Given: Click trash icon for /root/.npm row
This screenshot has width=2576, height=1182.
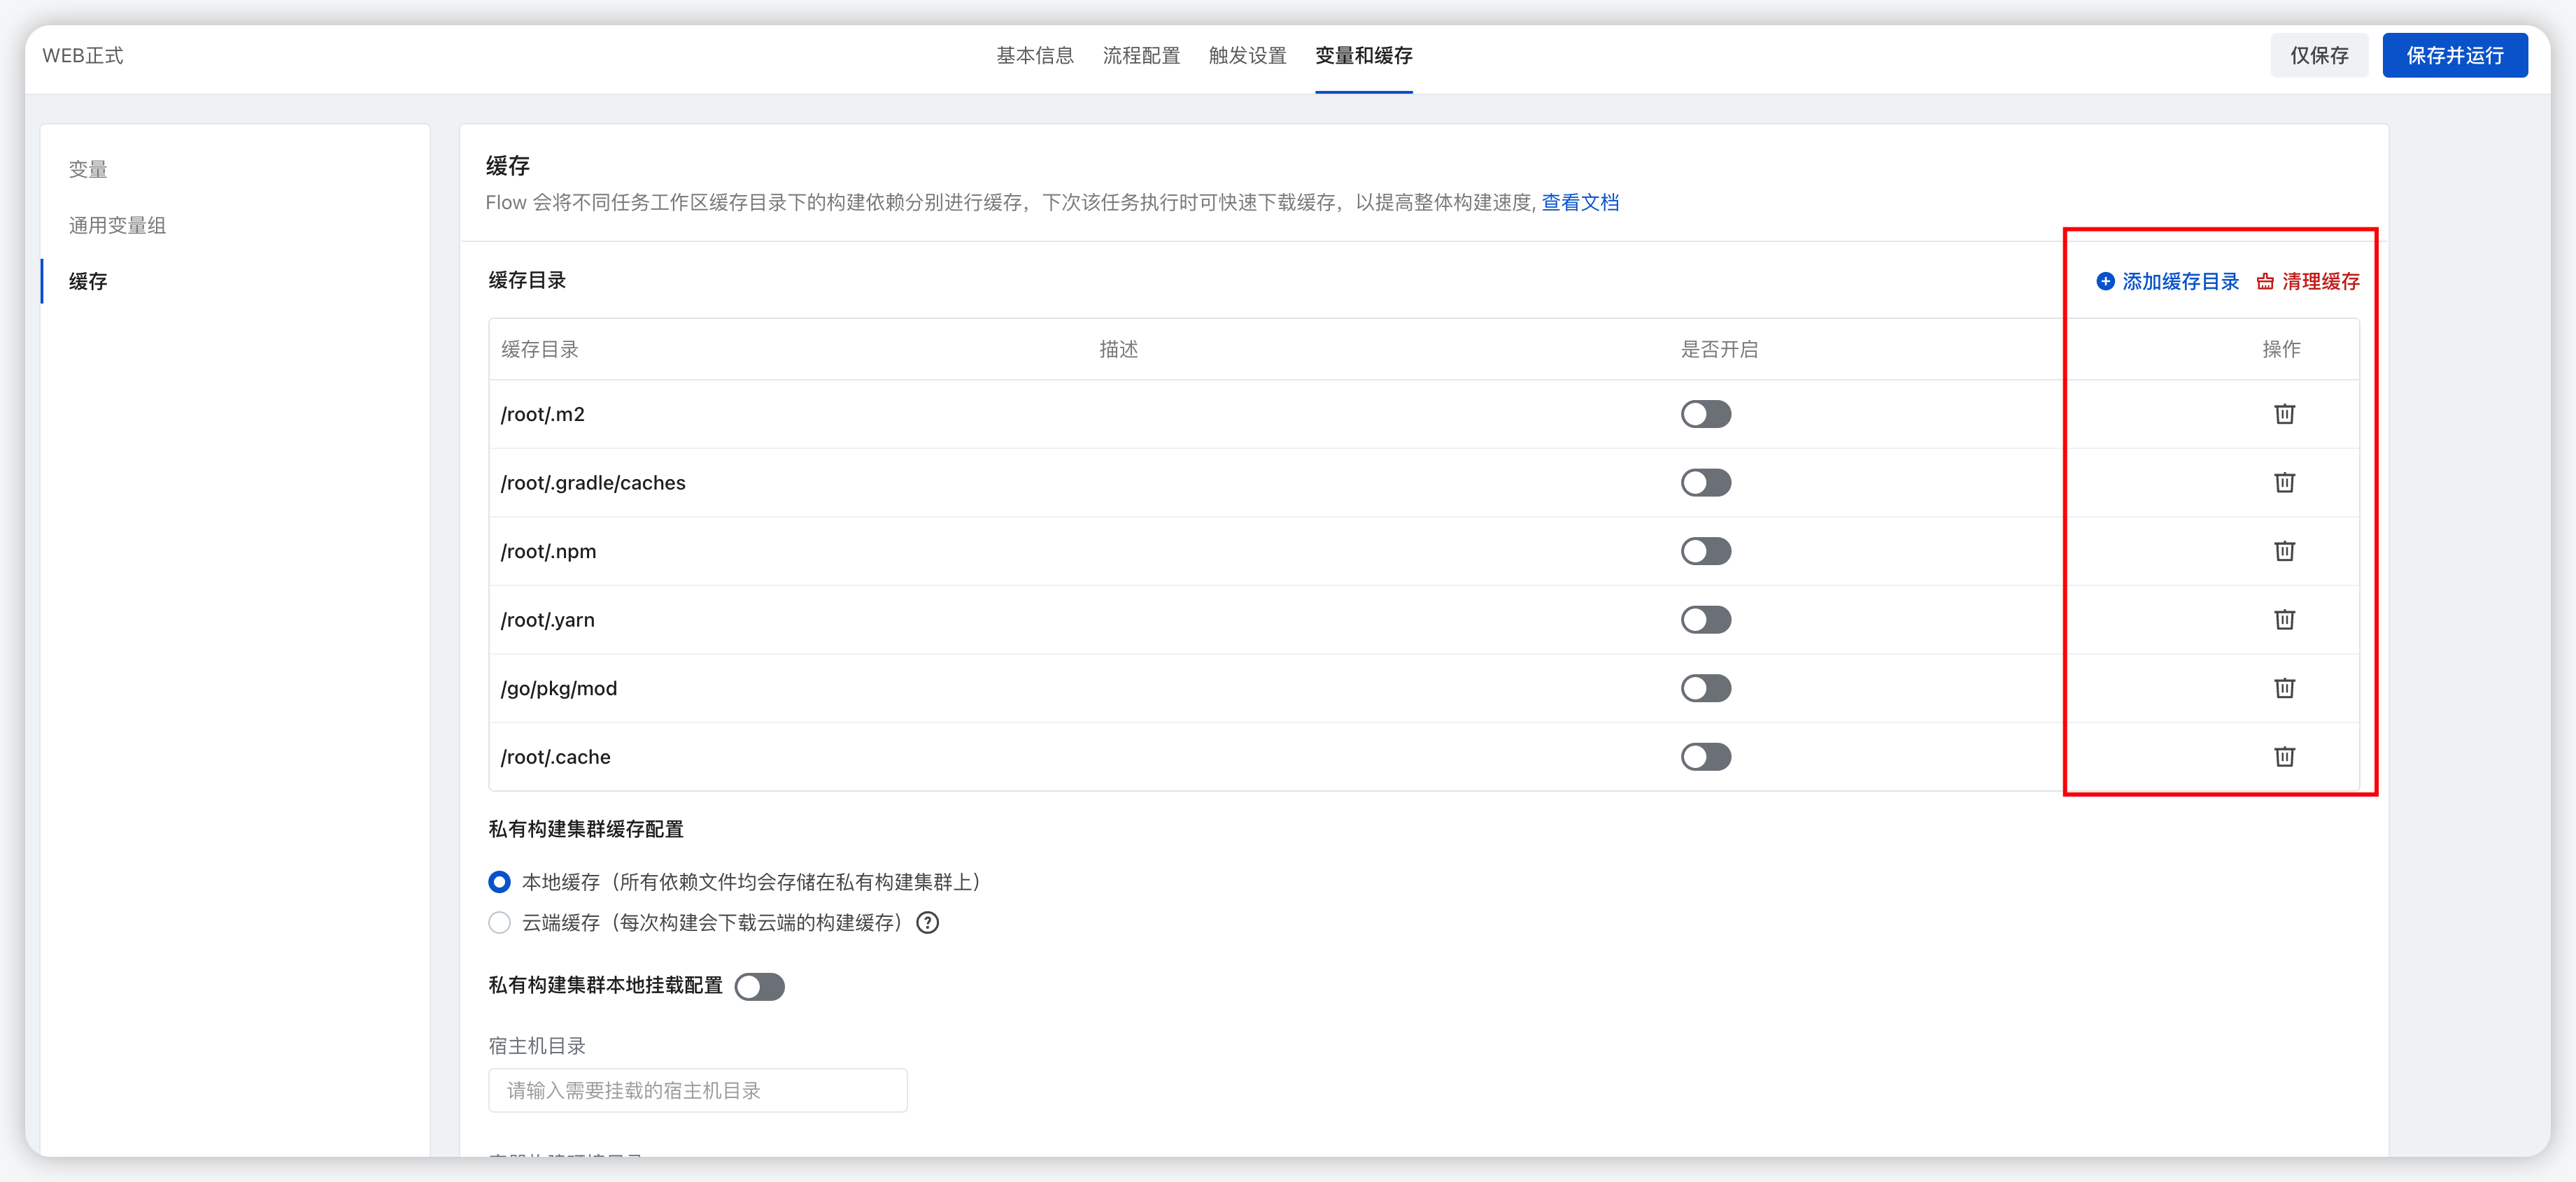Looking at the screenshot, I should (2284, 551).
